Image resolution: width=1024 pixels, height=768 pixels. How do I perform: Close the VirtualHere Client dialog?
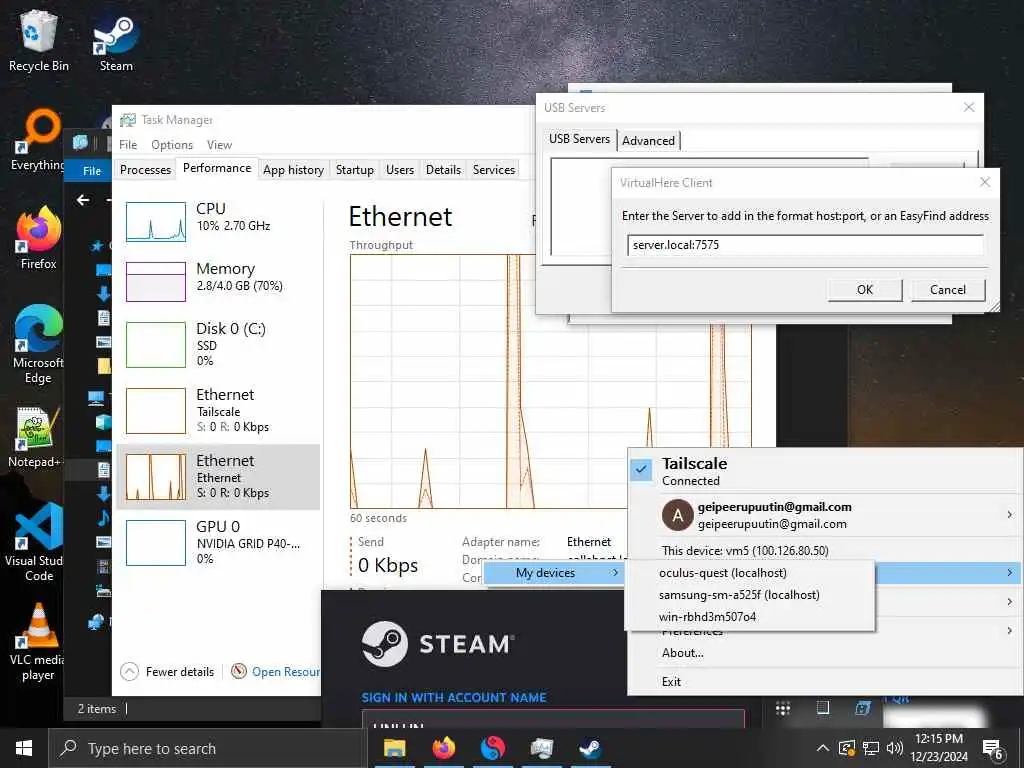(x=985, y=182)
